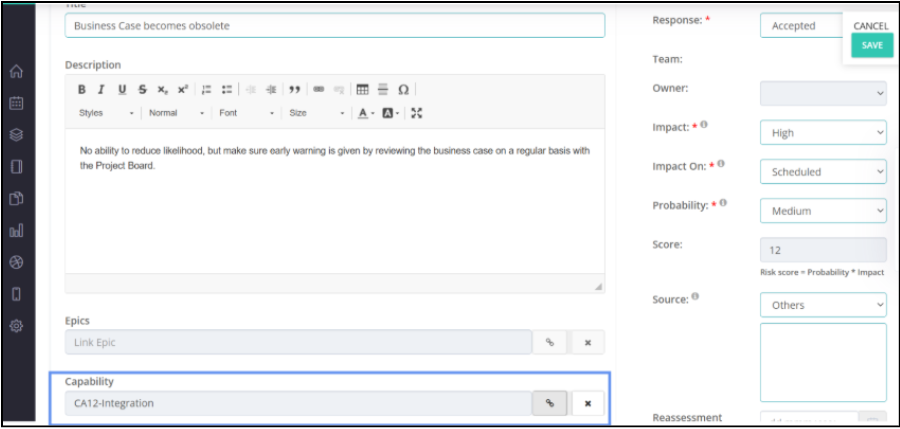Screen dimensions: 900x429
Task: Open the layers stack icon in sidebar
Action: click(x=17, y=135)
